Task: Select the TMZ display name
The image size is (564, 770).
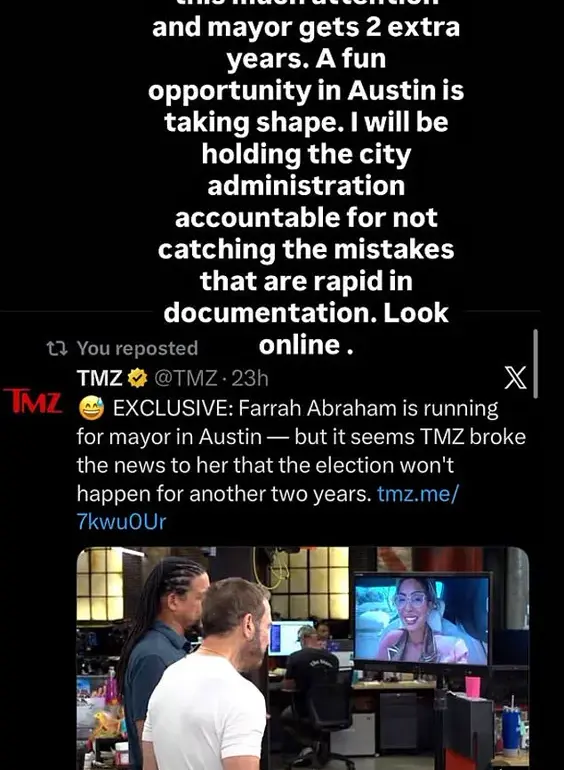Action: tap(99, 378)
